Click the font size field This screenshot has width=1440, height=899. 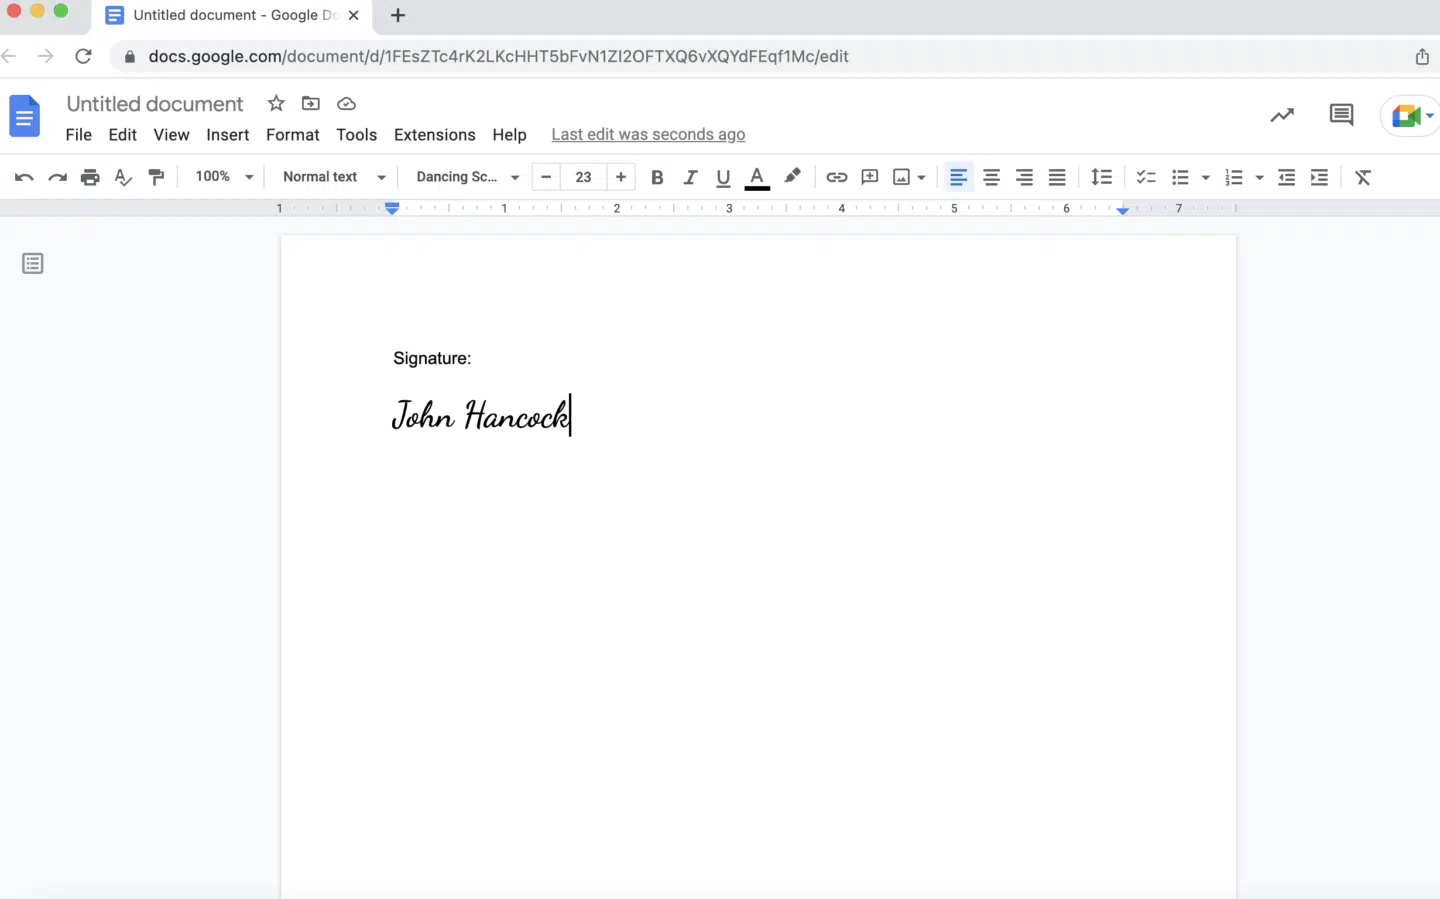pos(584,177)
